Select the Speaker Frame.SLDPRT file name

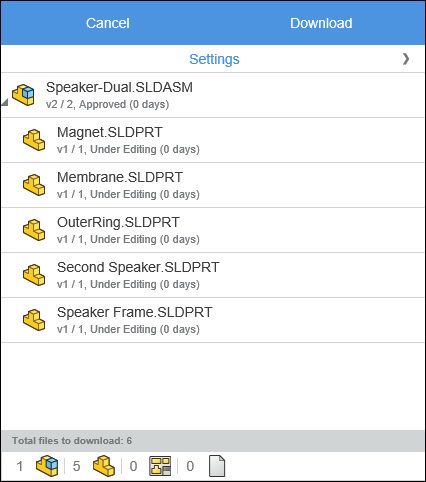(135, 312)
